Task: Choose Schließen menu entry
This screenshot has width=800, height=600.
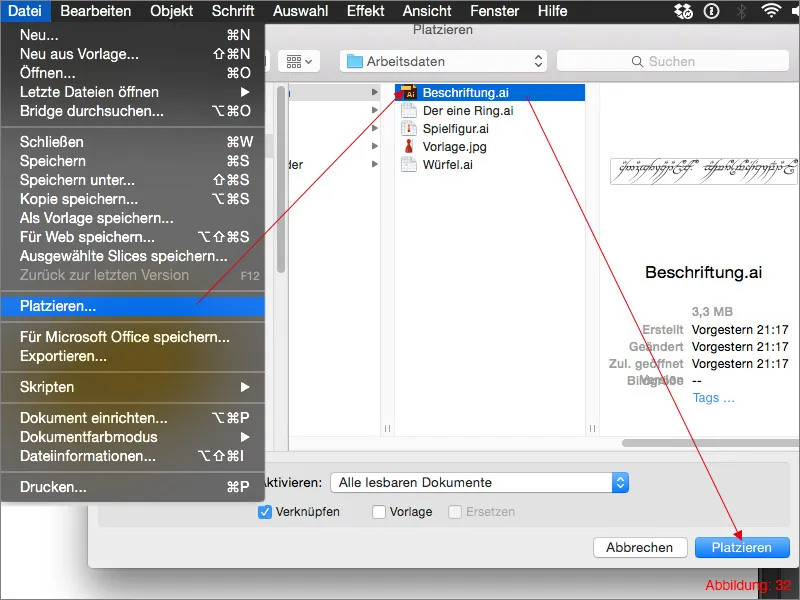Action: pos(133,142)
